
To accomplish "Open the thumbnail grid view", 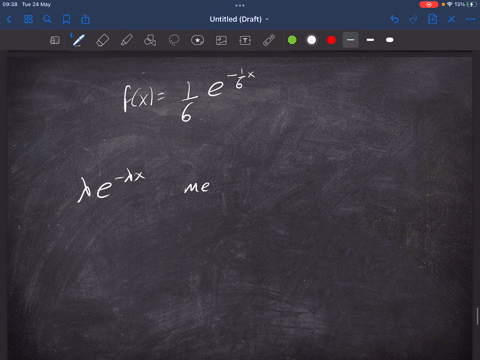I will click(x=28, y=19).
